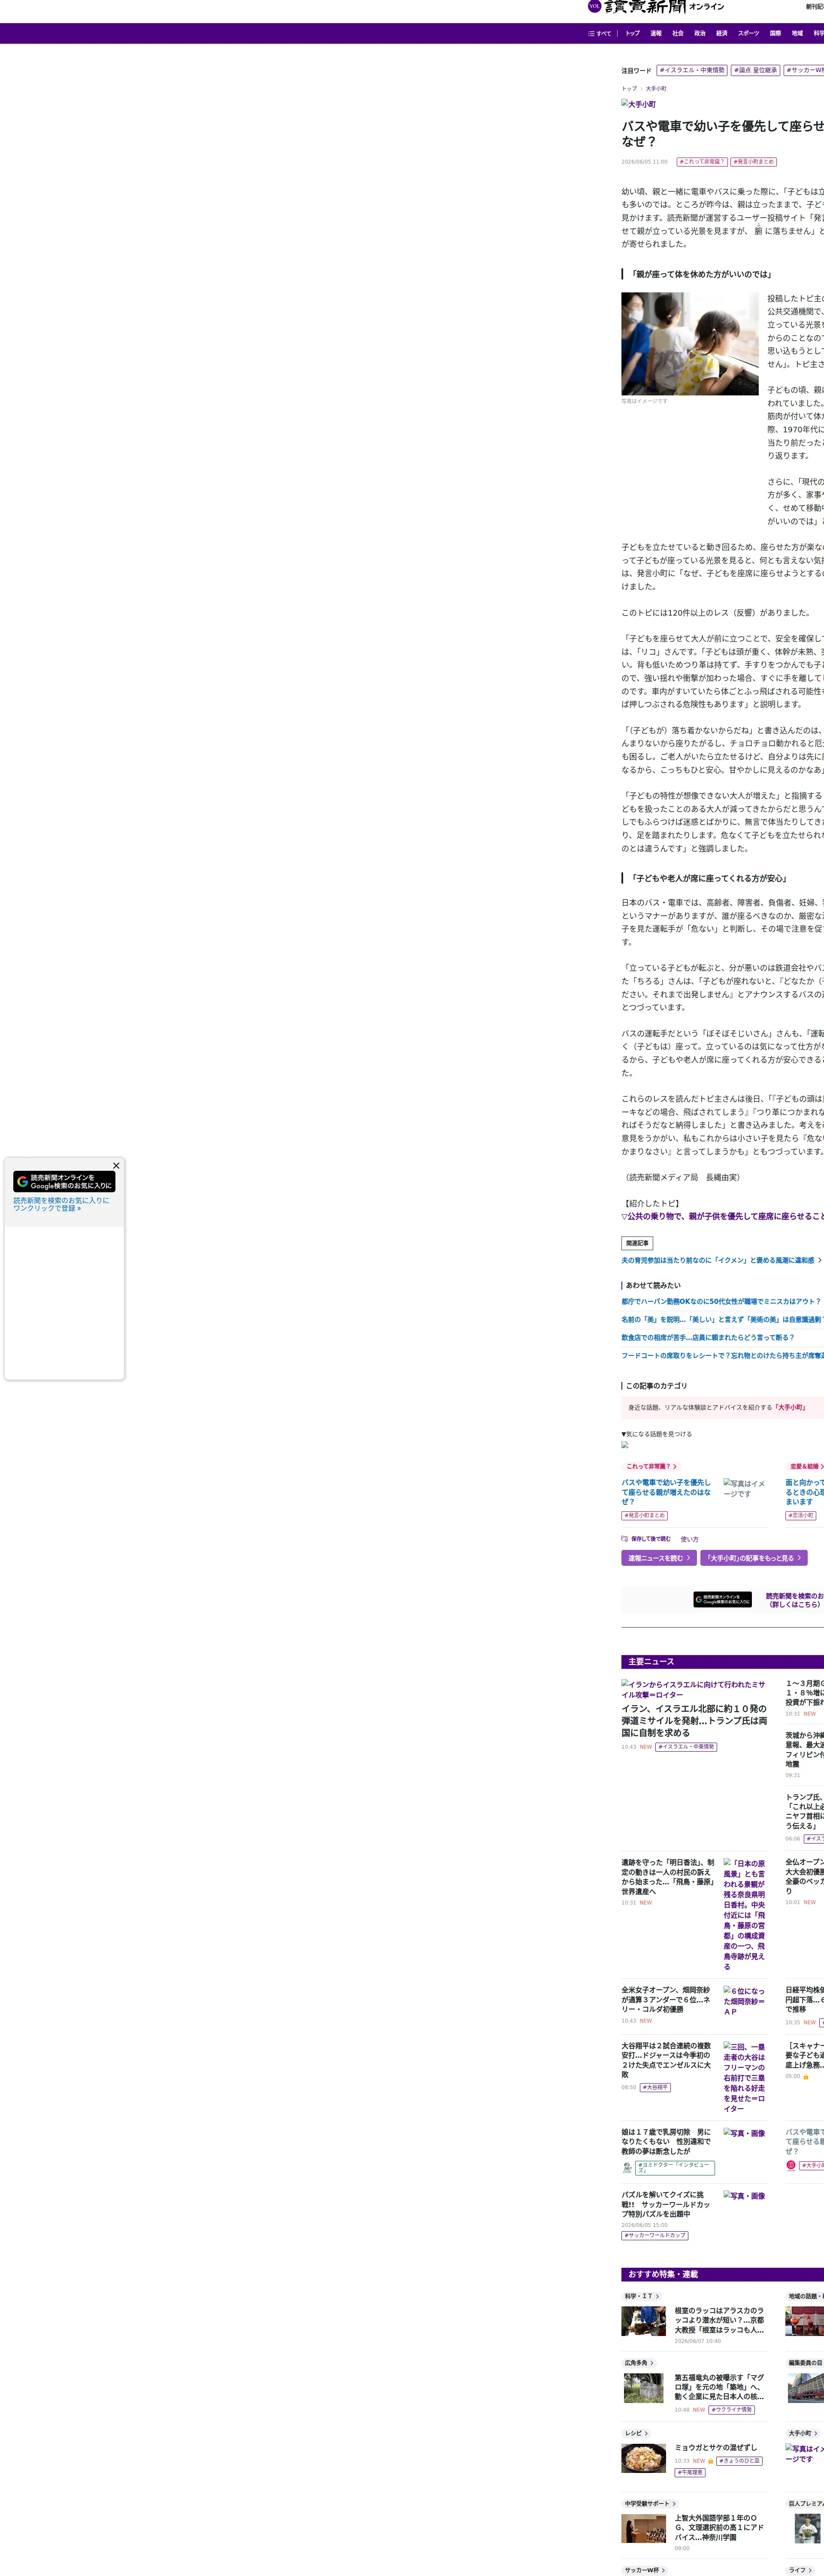Open the すべて hamburger menu
Viewport: 824px width, 2576px height.
tap(600, 33)
